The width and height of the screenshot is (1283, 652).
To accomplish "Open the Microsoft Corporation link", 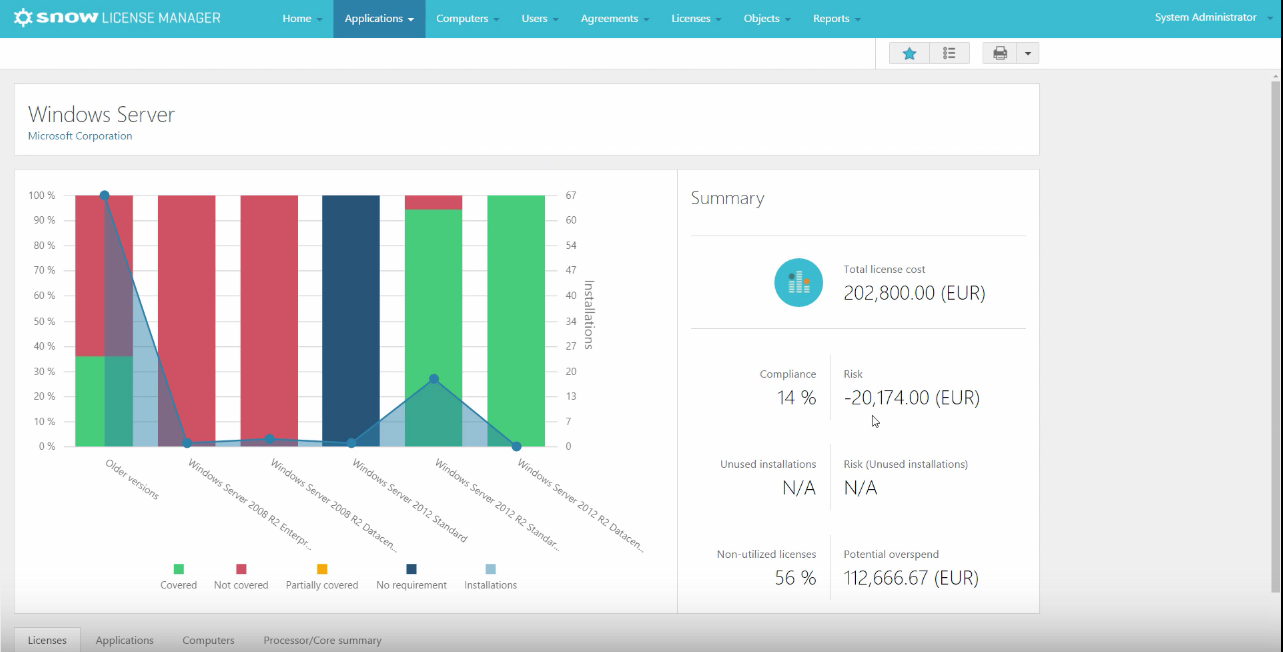I will click(80, 136).
